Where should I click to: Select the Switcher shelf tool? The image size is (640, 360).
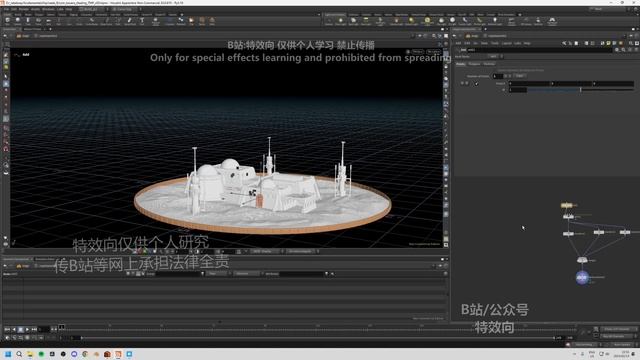538,20
